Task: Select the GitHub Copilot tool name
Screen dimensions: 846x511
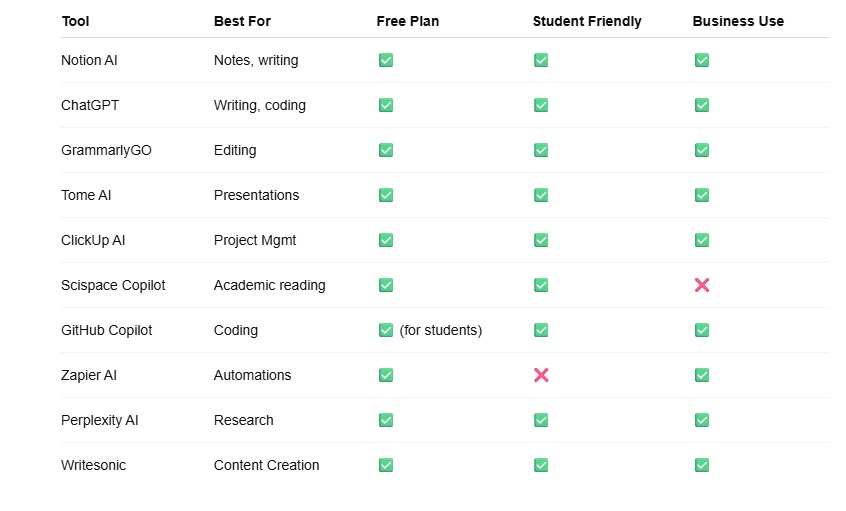Action: click(x=107, y=330)
